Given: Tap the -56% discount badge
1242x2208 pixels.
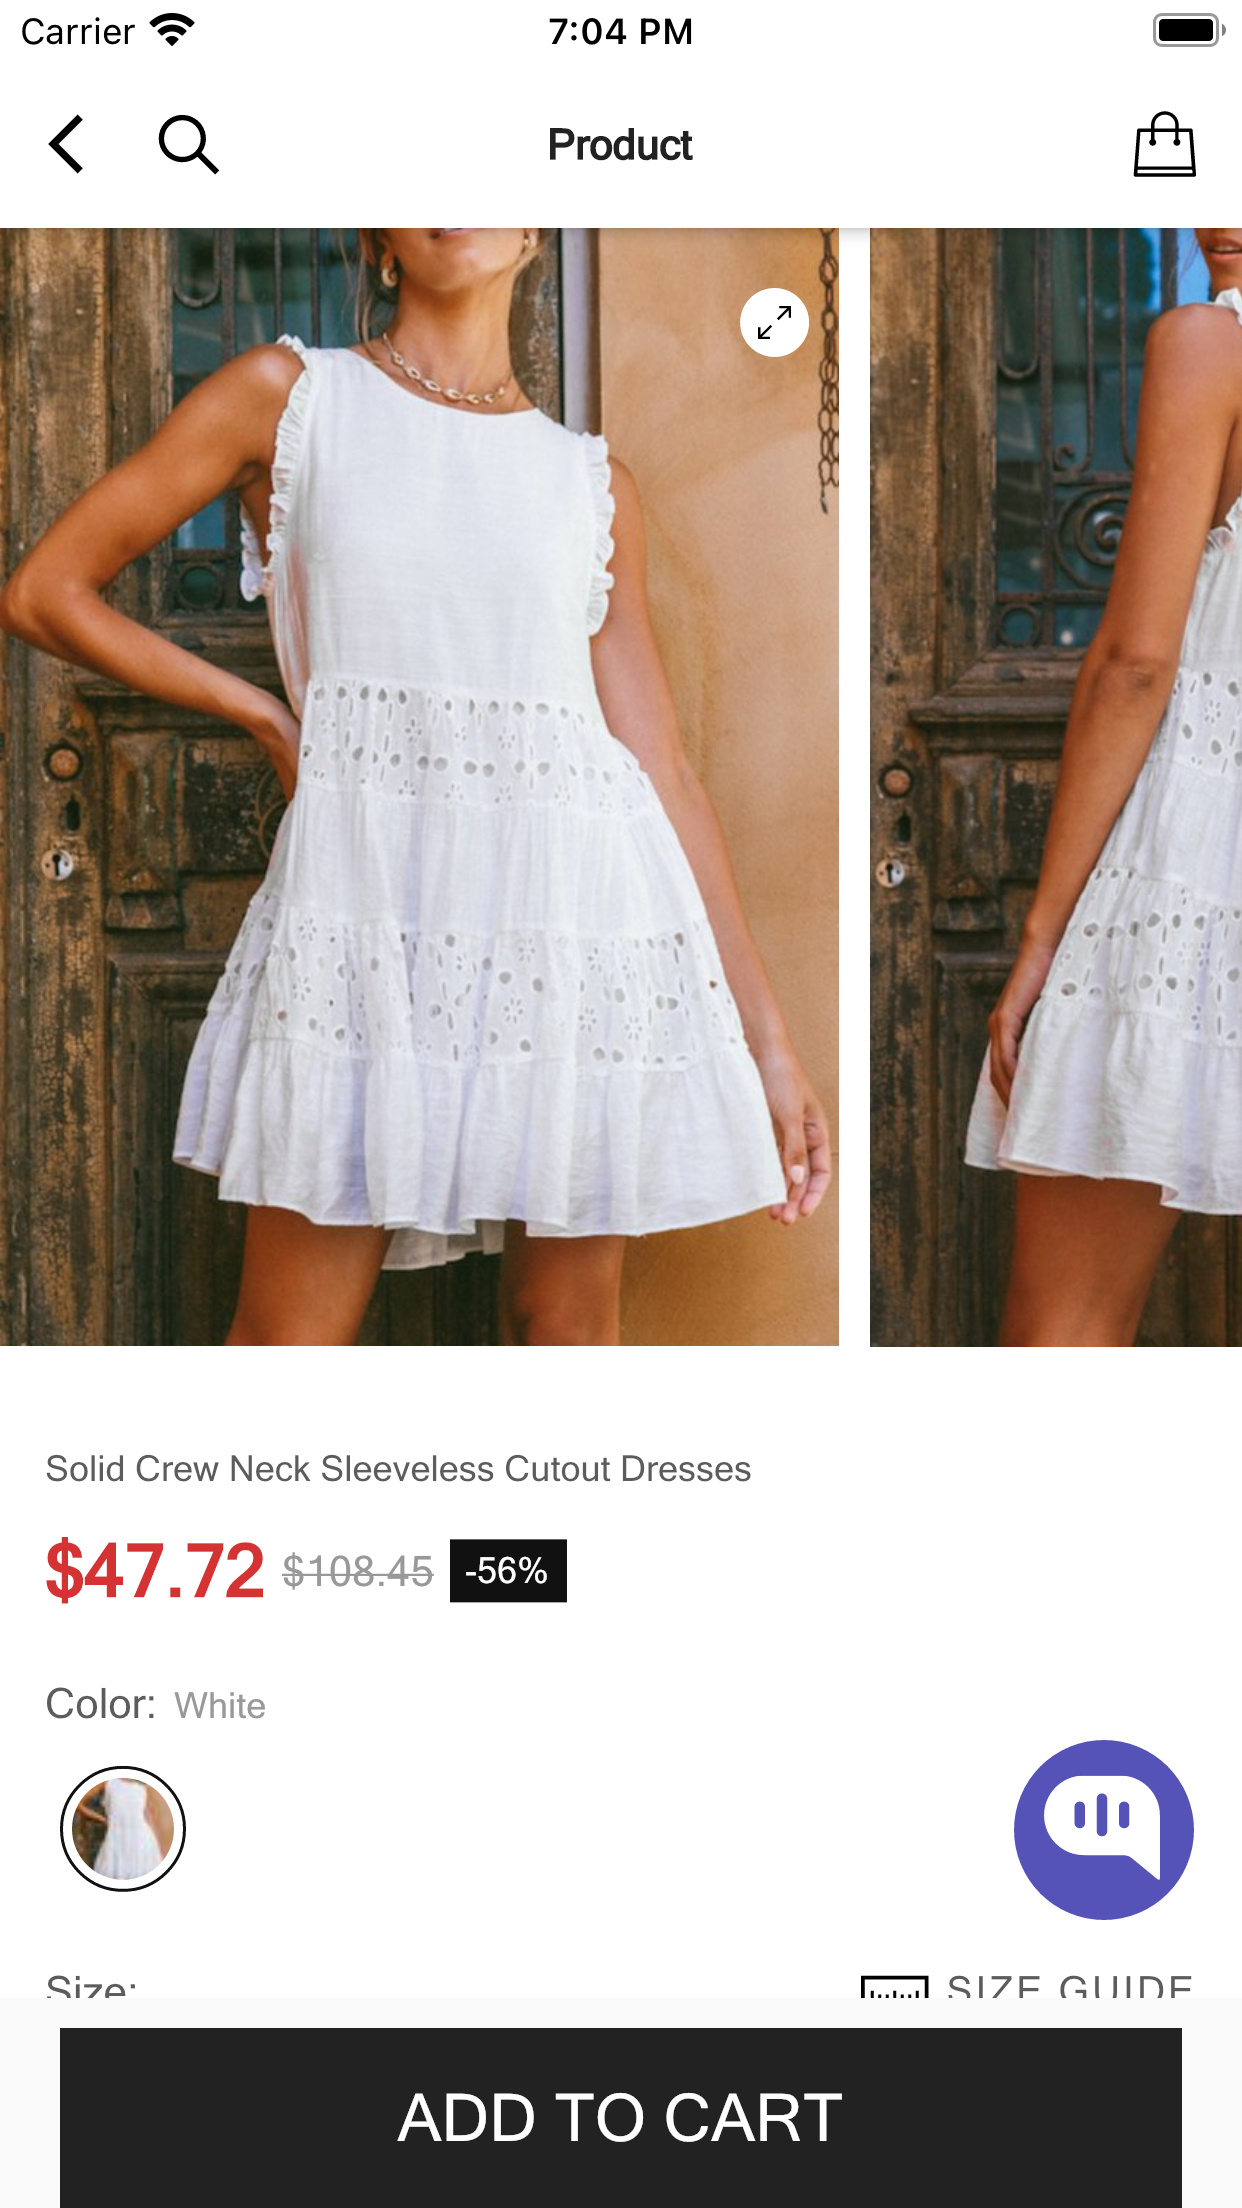Looking at the screenshot, I should pos(508,1571).
